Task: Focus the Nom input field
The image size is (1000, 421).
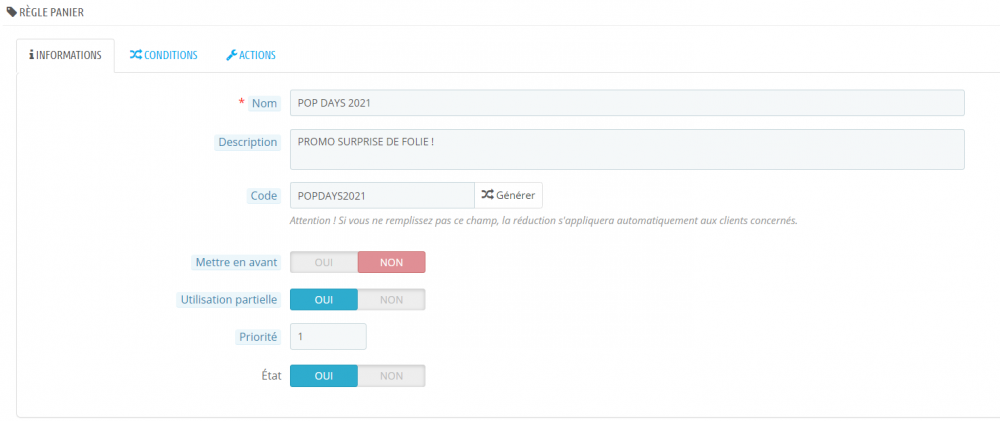Action: [627, 103]
